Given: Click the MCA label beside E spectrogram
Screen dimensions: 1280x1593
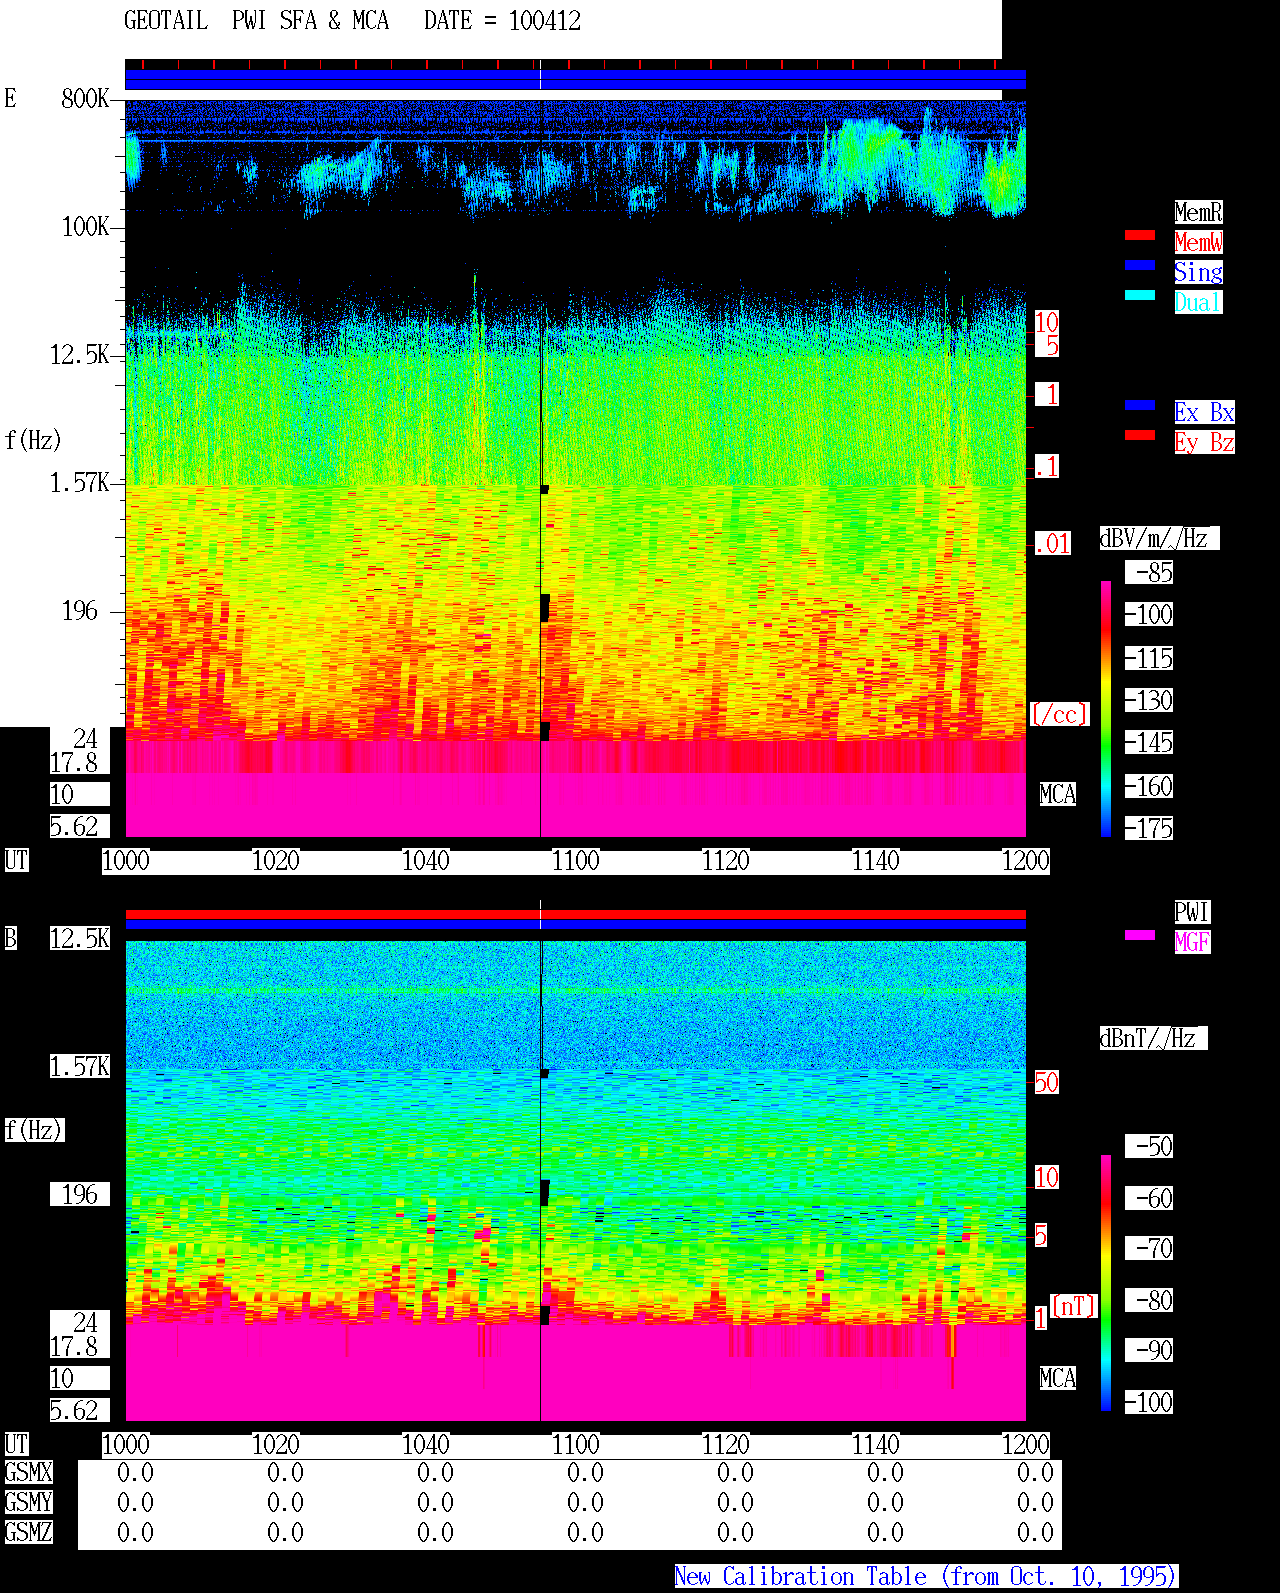Looking at the screenshot, I should point(1057,795).
